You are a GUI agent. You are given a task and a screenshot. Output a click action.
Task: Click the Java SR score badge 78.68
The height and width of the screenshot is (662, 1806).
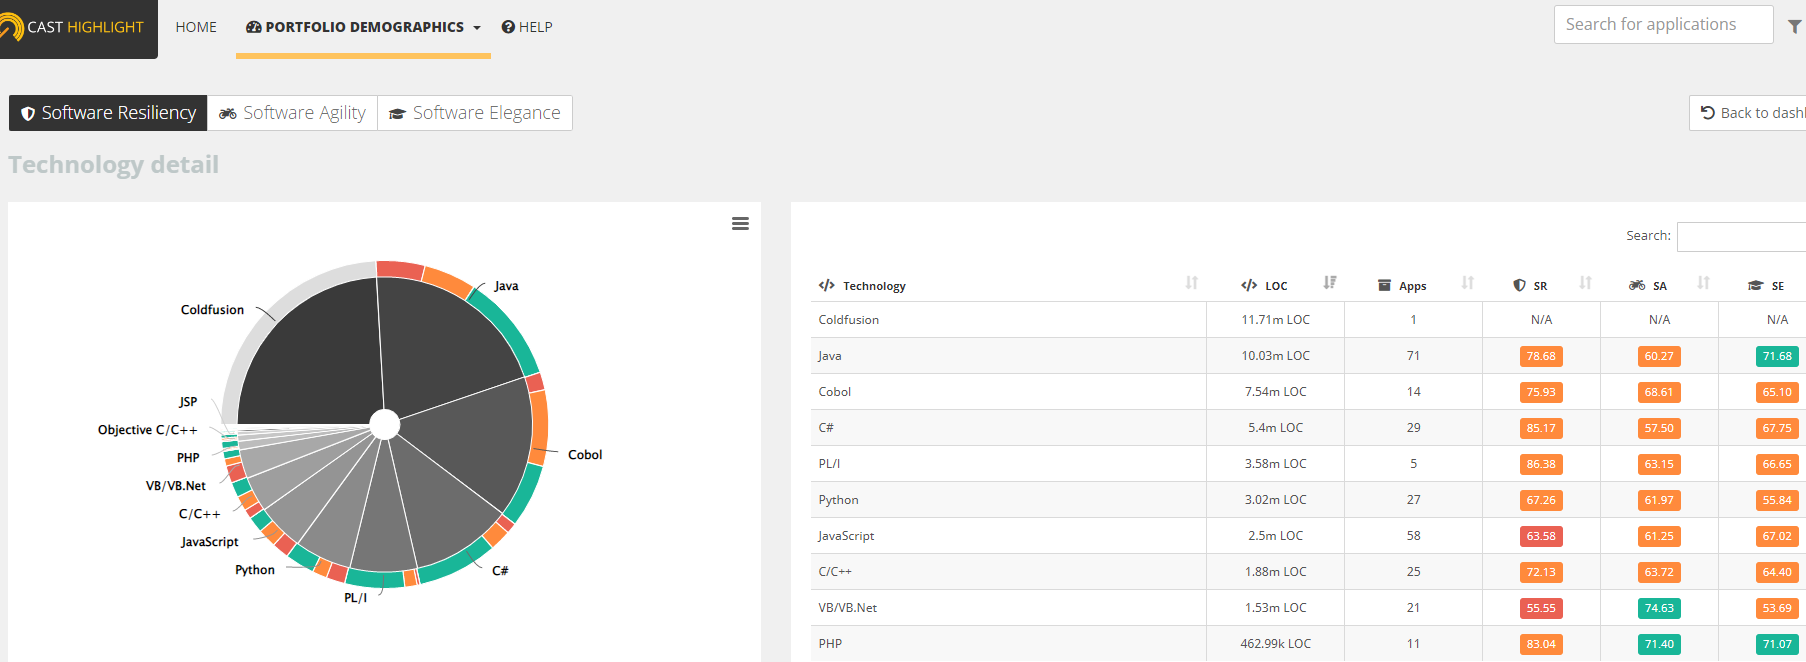point(1541,356)
